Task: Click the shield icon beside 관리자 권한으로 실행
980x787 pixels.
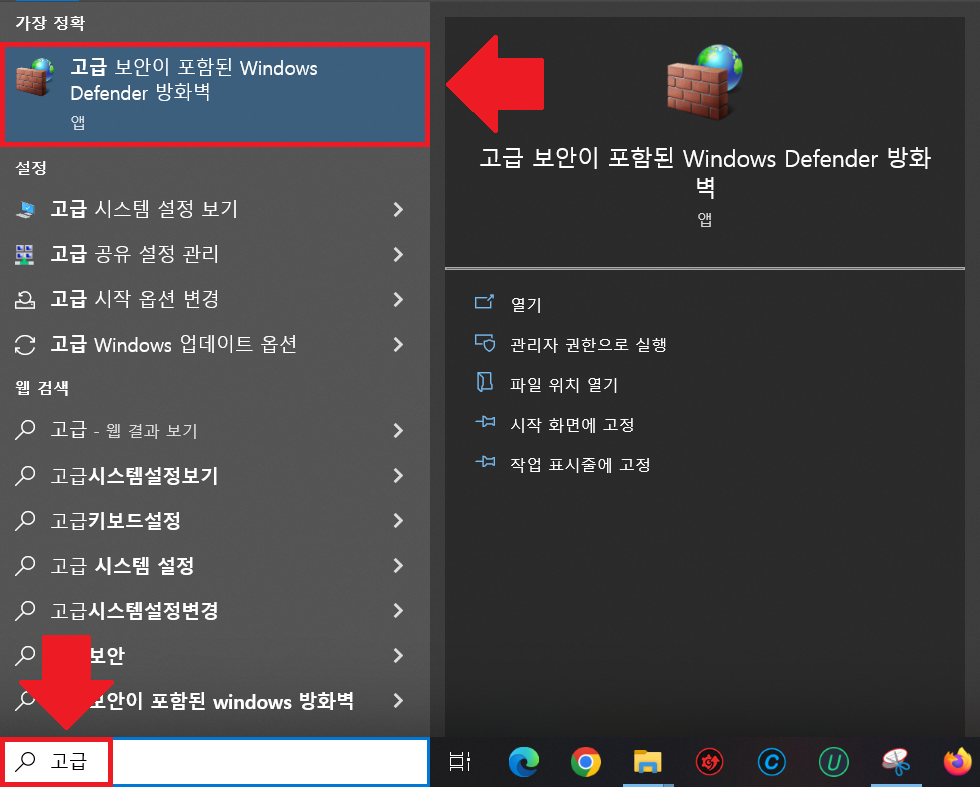Action: click(x=484, y=343)
